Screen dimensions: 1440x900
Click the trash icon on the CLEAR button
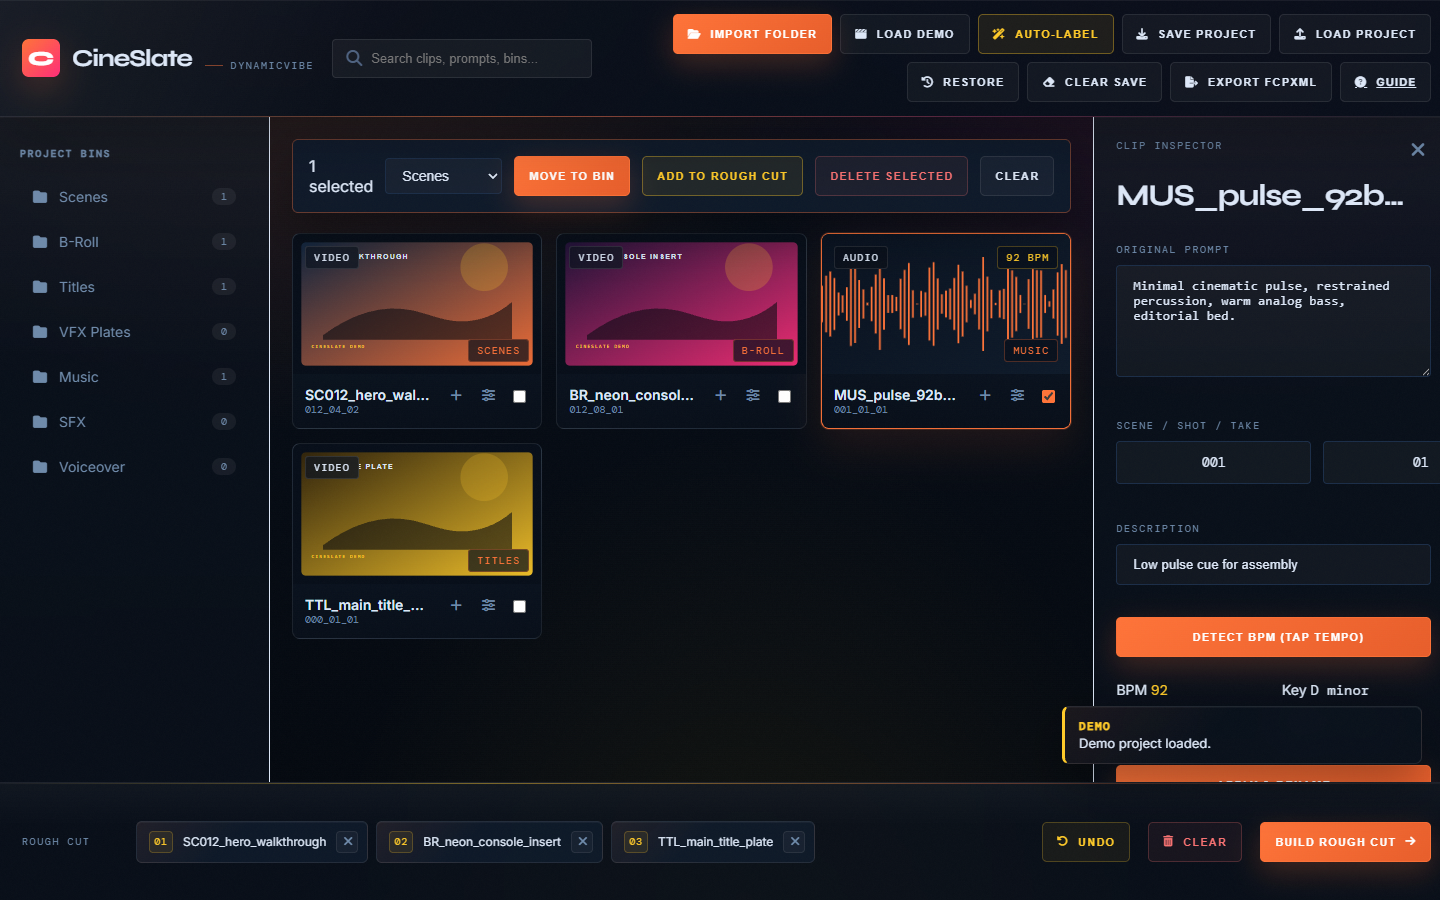pyautogui.click(x=1169, y=842)
